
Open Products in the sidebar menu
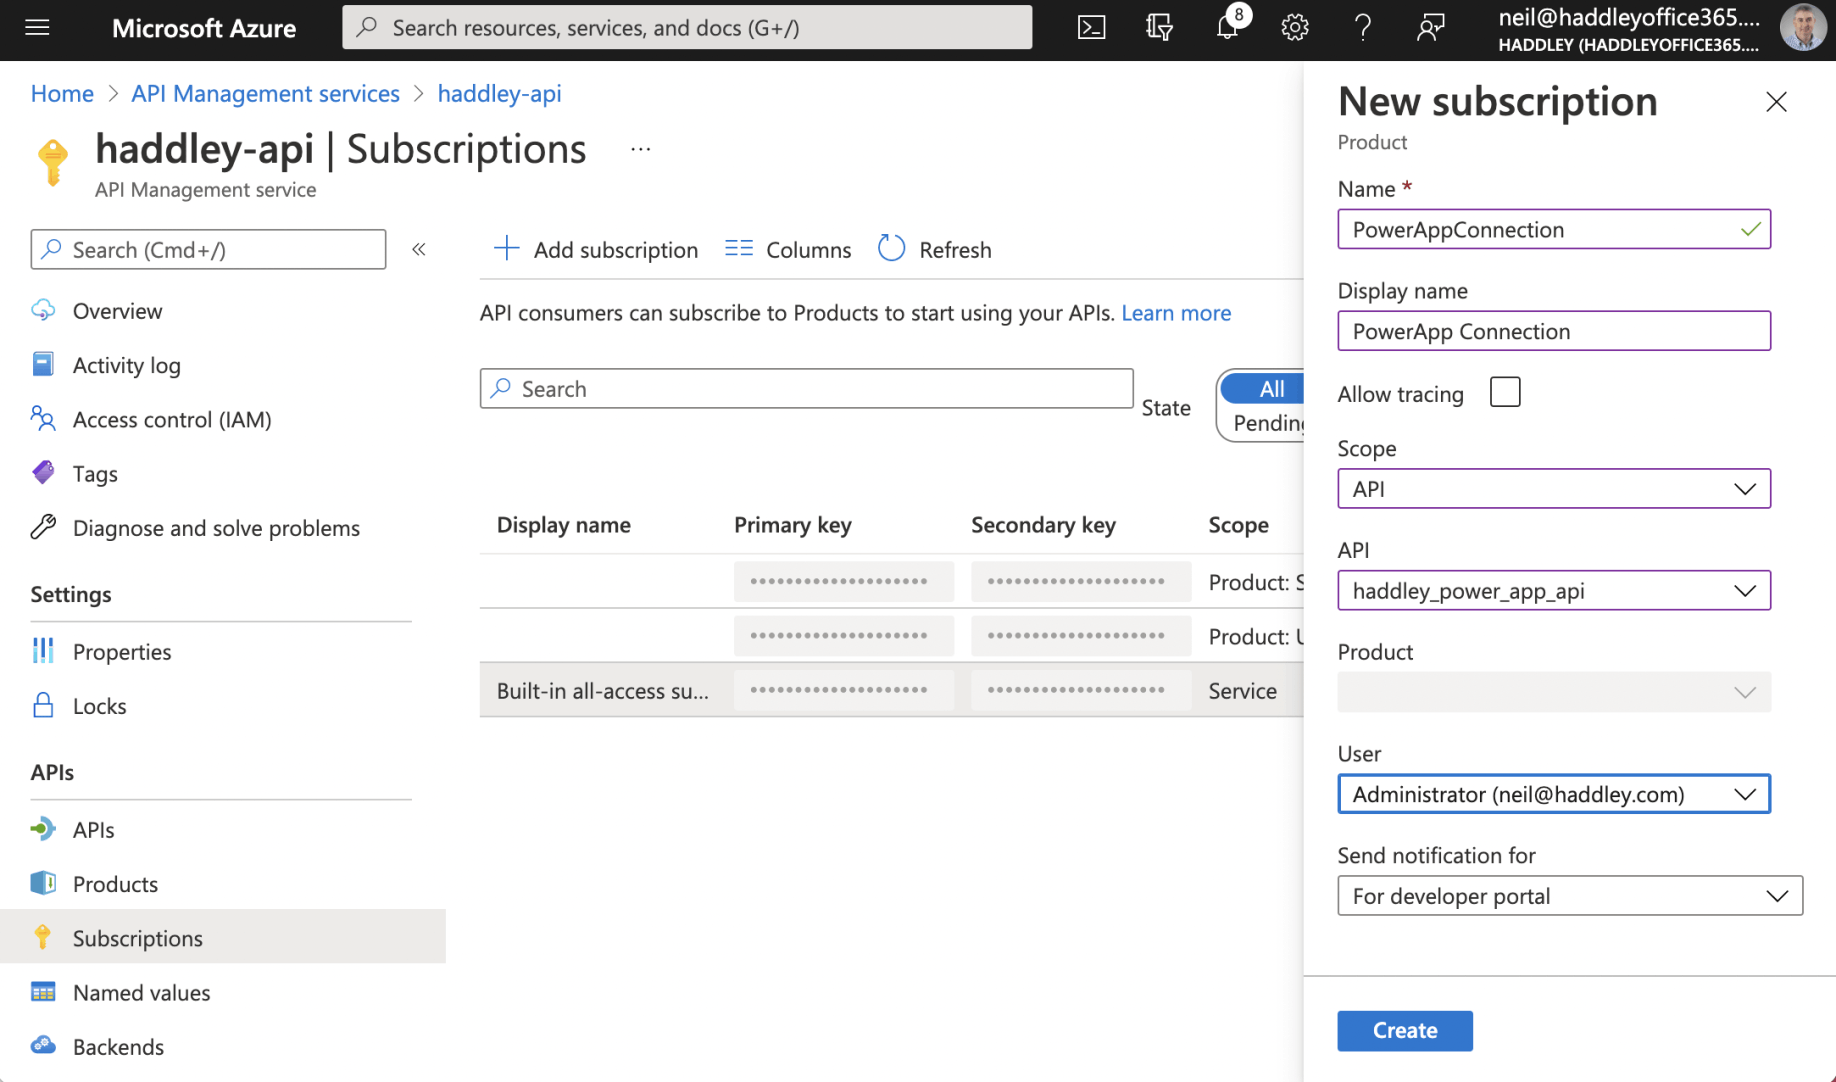(115, 884)
